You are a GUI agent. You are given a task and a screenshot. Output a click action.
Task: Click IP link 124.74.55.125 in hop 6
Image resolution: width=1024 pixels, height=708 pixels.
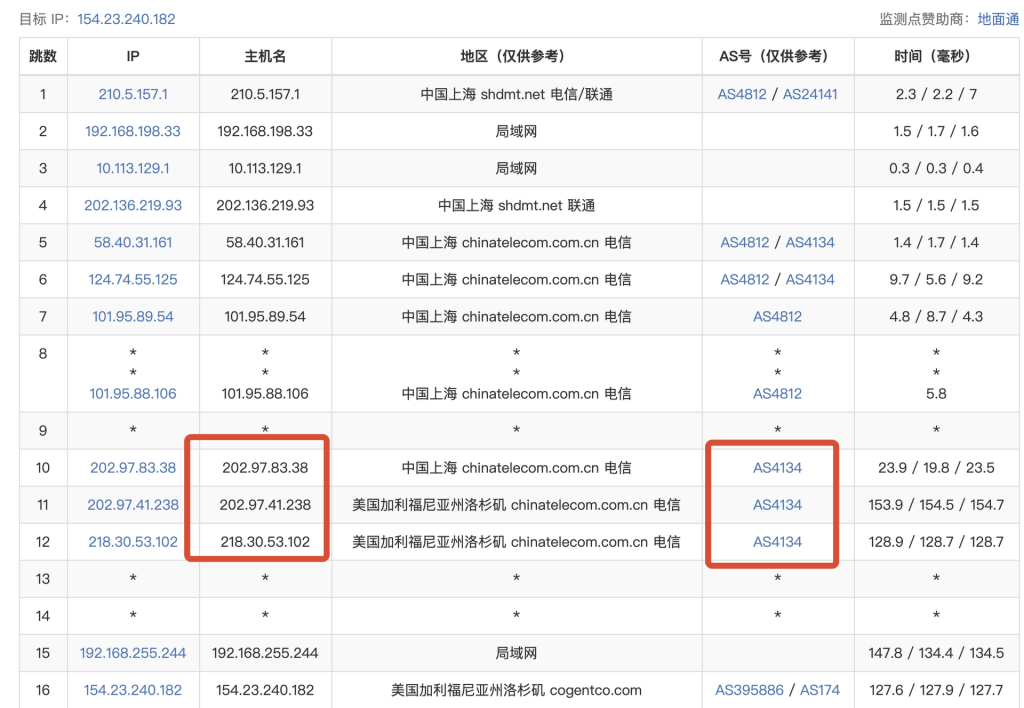tap(133, 279)
